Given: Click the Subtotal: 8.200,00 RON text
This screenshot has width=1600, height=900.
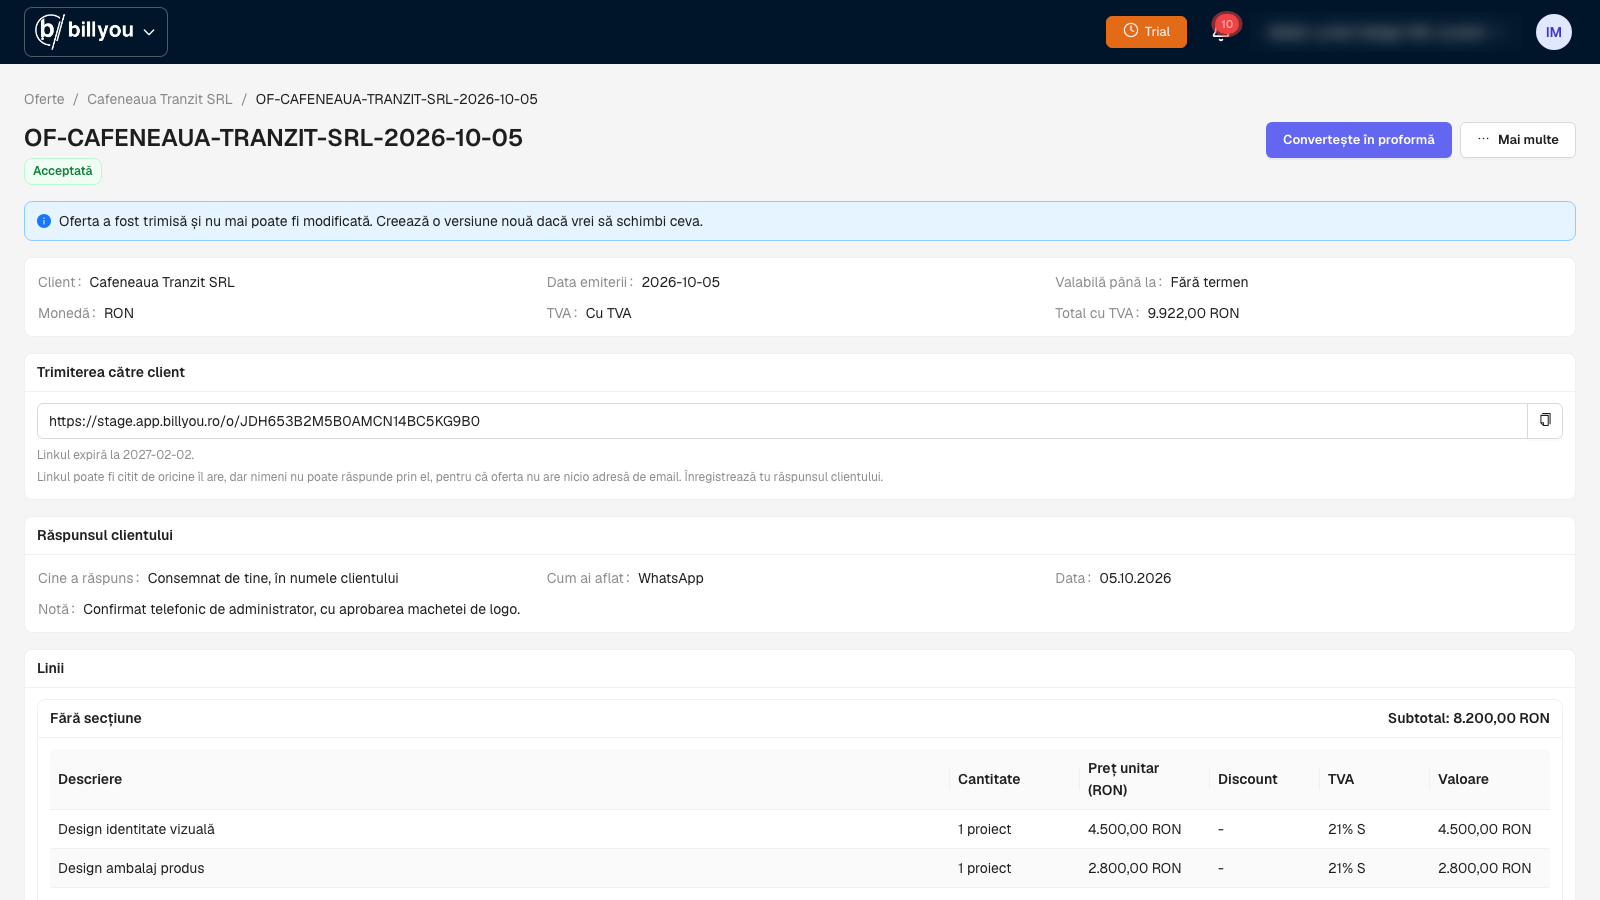Looking at the screenshot, I should point(1468,718).
